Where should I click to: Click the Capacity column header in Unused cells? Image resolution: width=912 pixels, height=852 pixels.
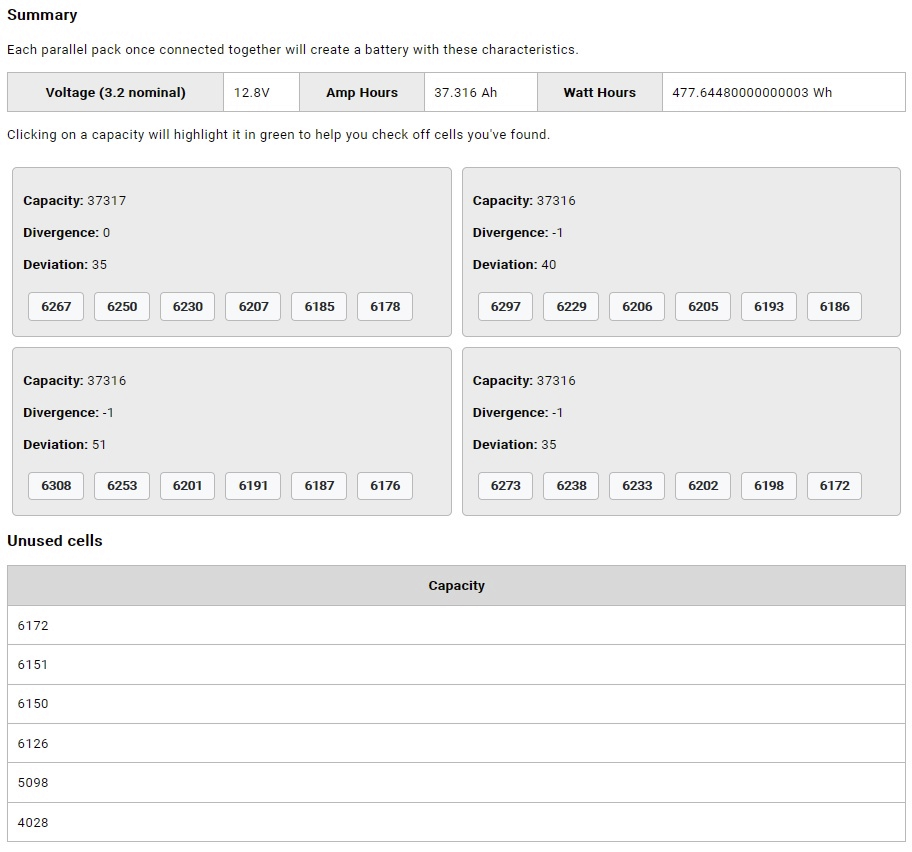point(456,586)
